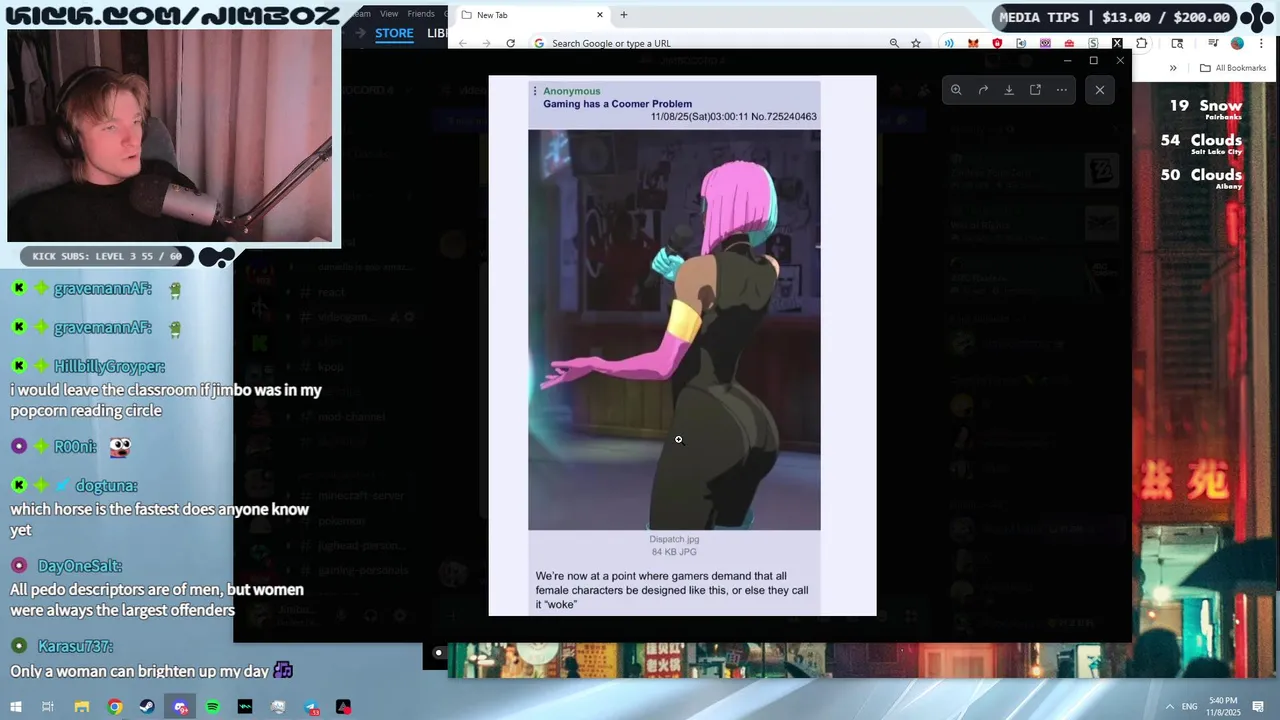Click chat username R00ni
This screenshot has height=720, width=1280.
pyautogui.click(x=76, y=446)
